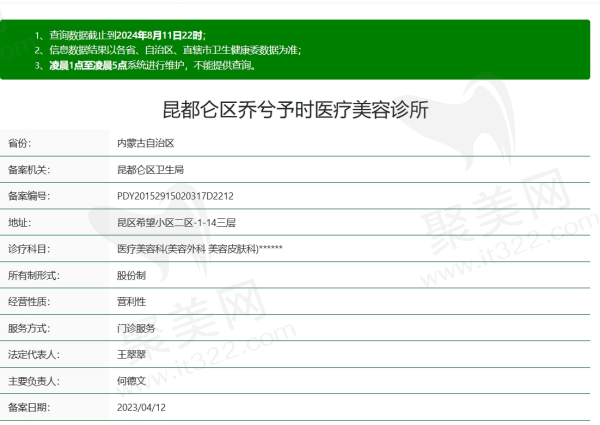The height and width of the screenshot is (425, 600).
Task: Click the value 门诊服务
Action: (x=136, y=328)
